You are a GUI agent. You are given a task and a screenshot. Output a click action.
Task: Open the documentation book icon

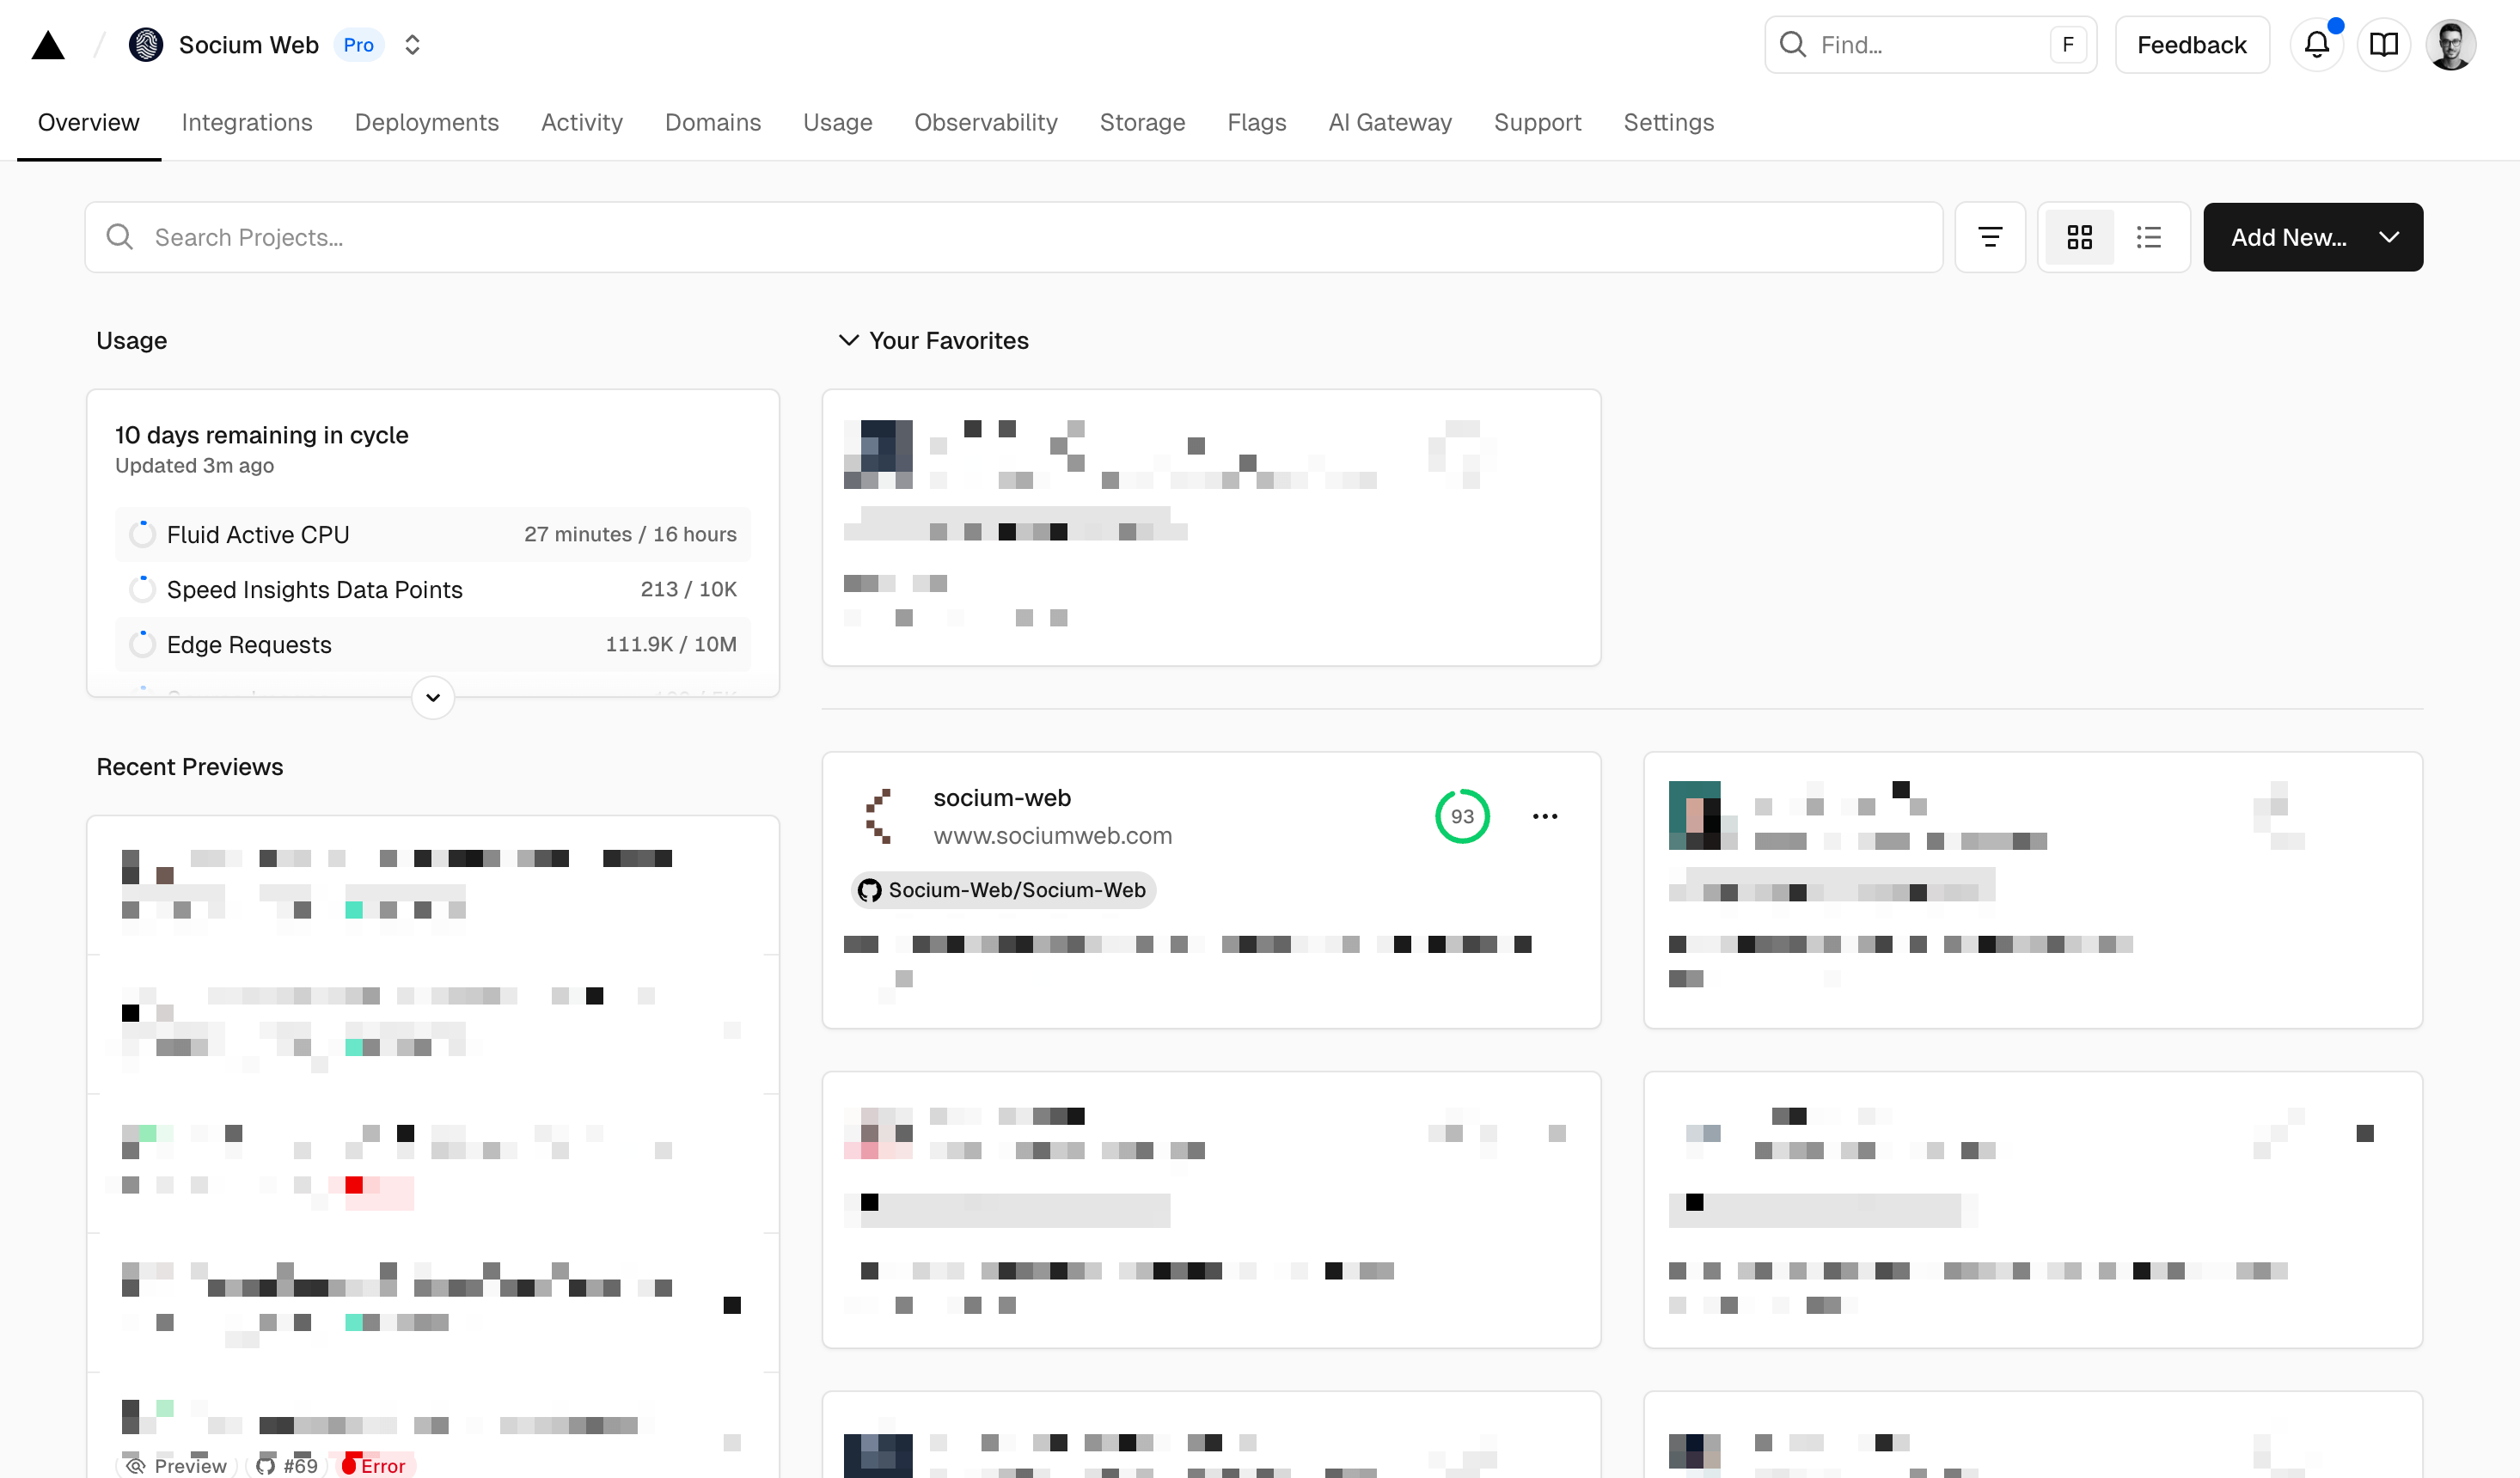click(x=2384, y=44)
